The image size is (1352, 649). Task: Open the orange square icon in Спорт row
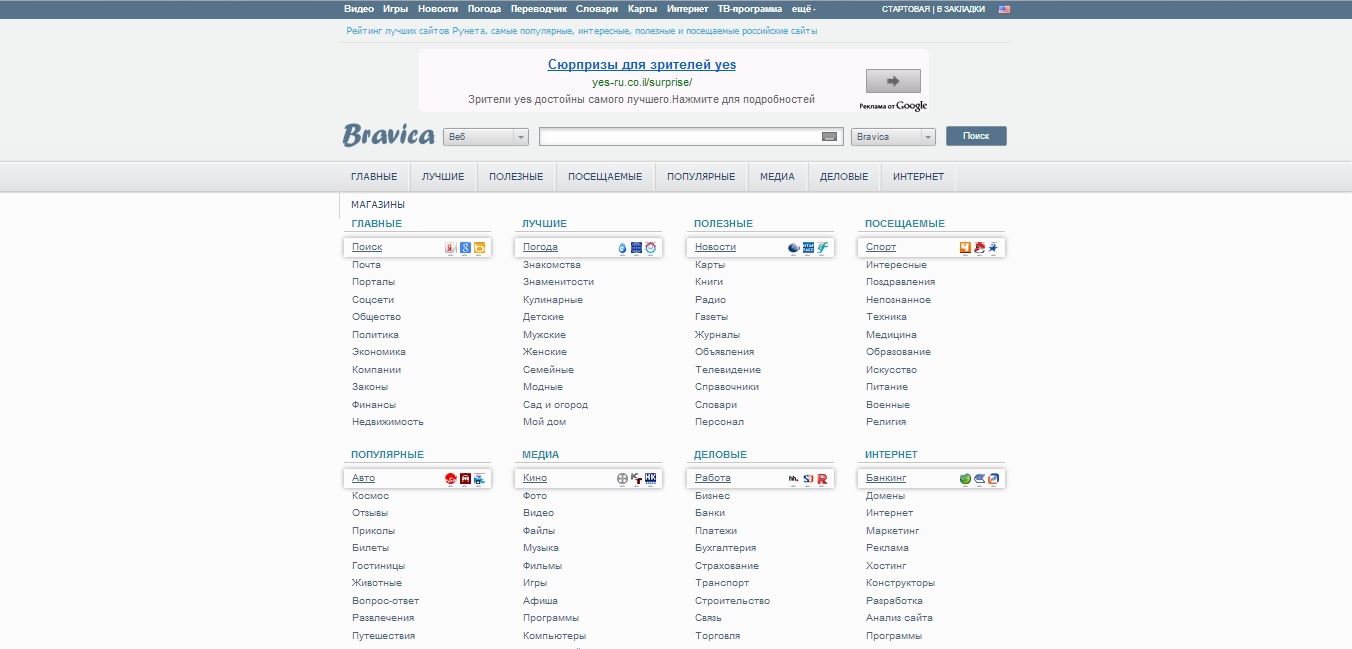coord(966,248)
